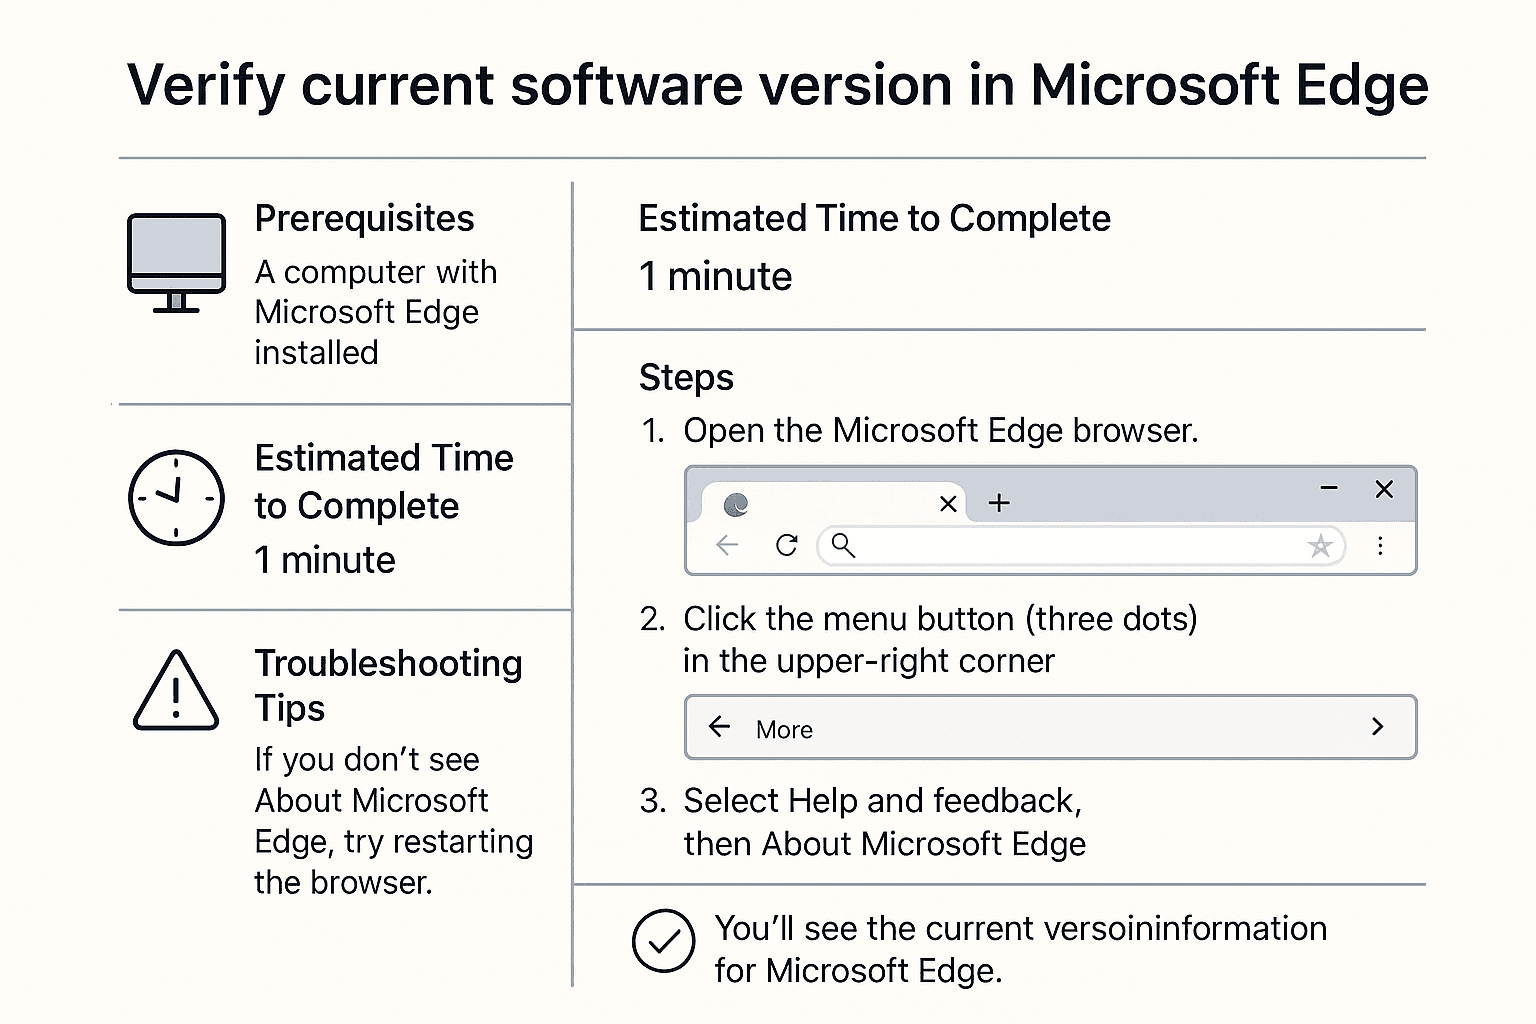Open a new tab with plus button
1536x1024 pixels.
(999, 503)
